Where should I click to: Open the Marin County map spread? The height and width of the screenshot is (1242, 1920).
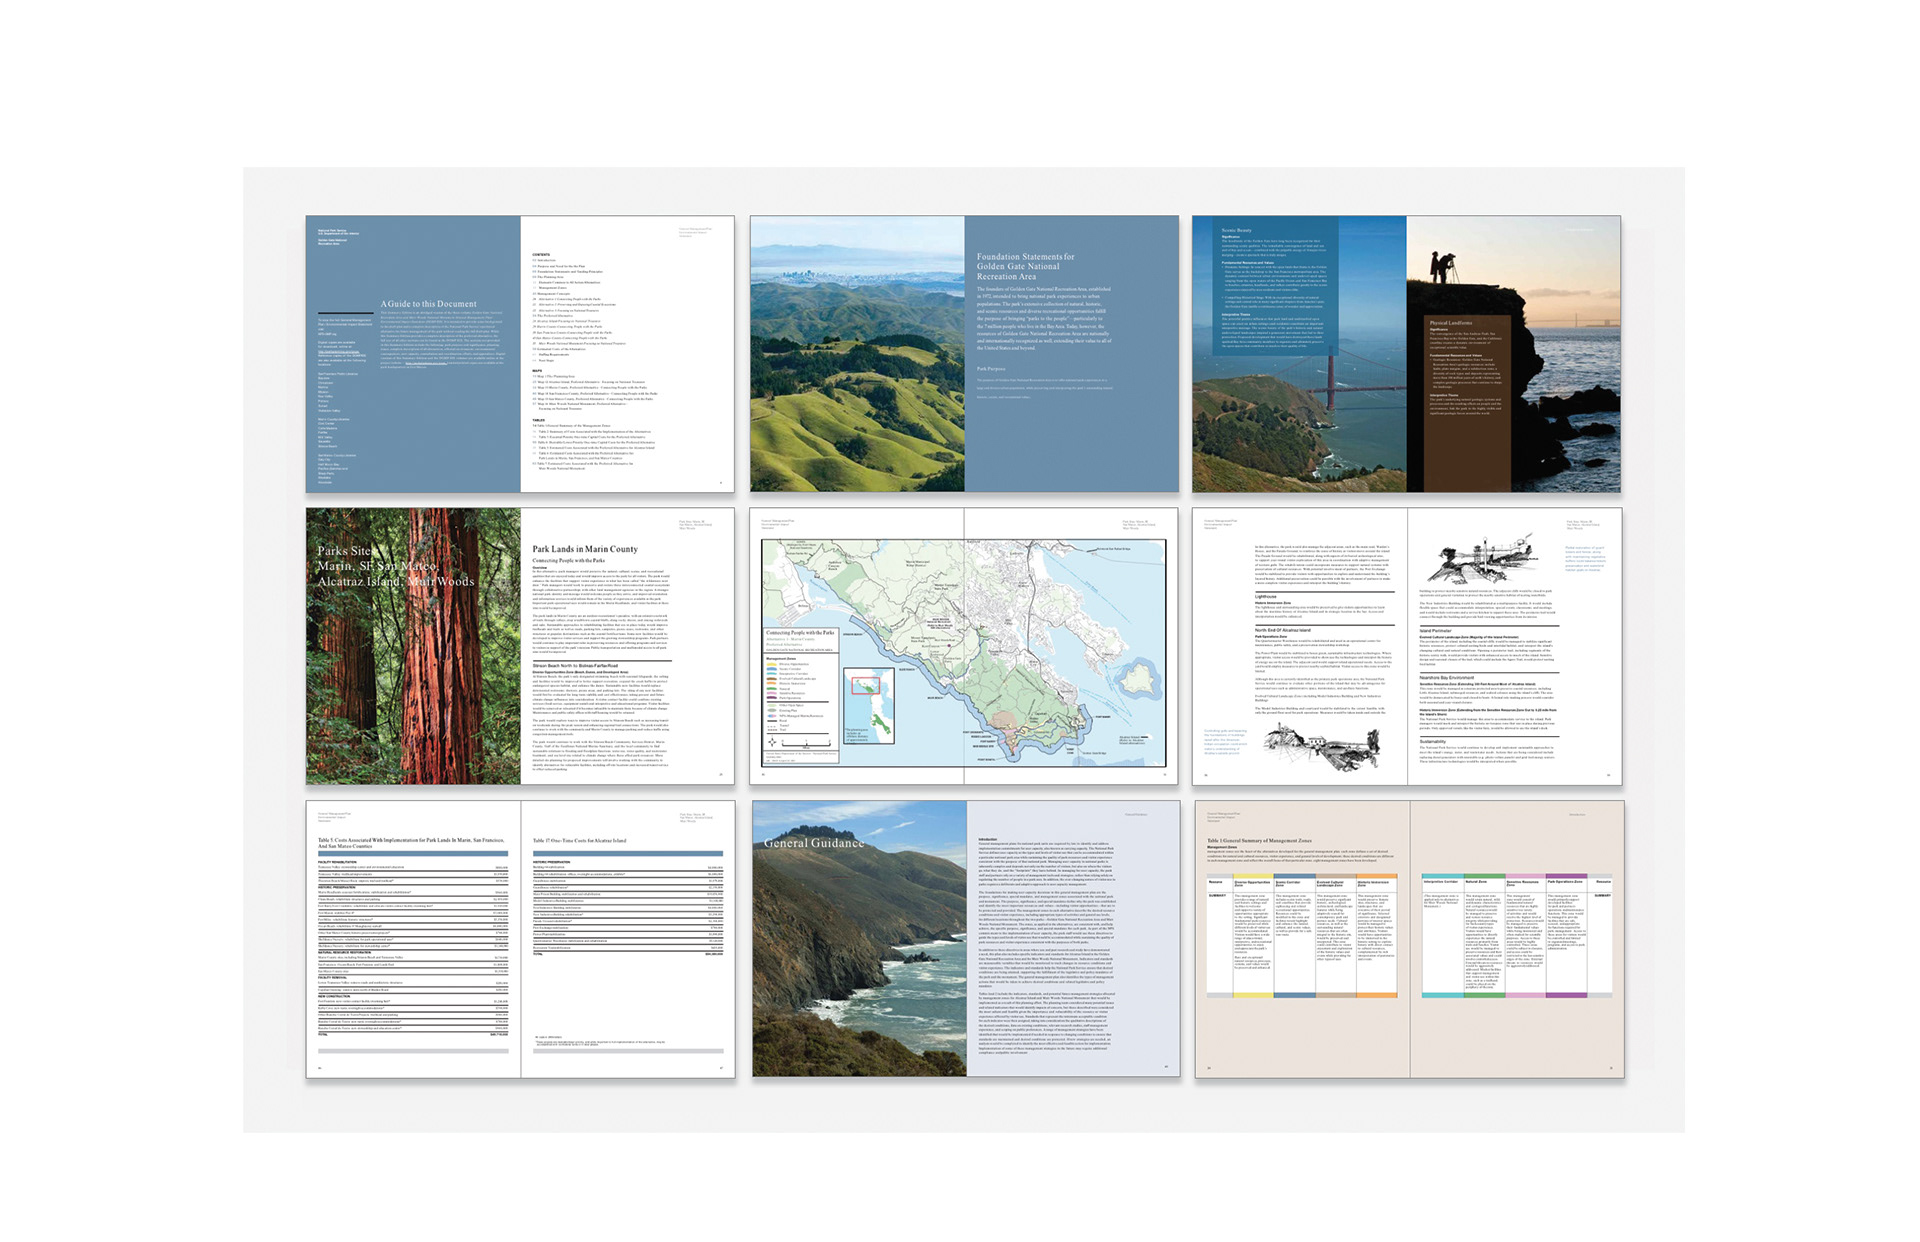click(1000, 640)
